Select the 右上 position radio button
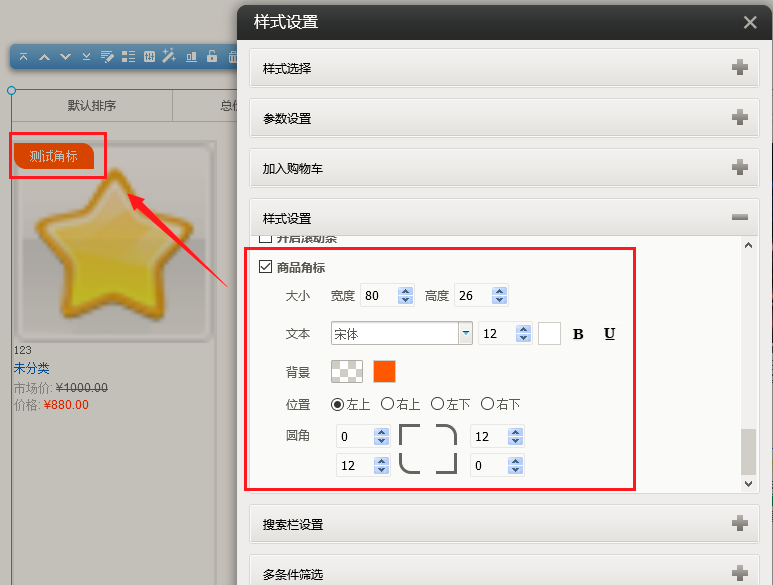773x585 pixels. (387, 404)
